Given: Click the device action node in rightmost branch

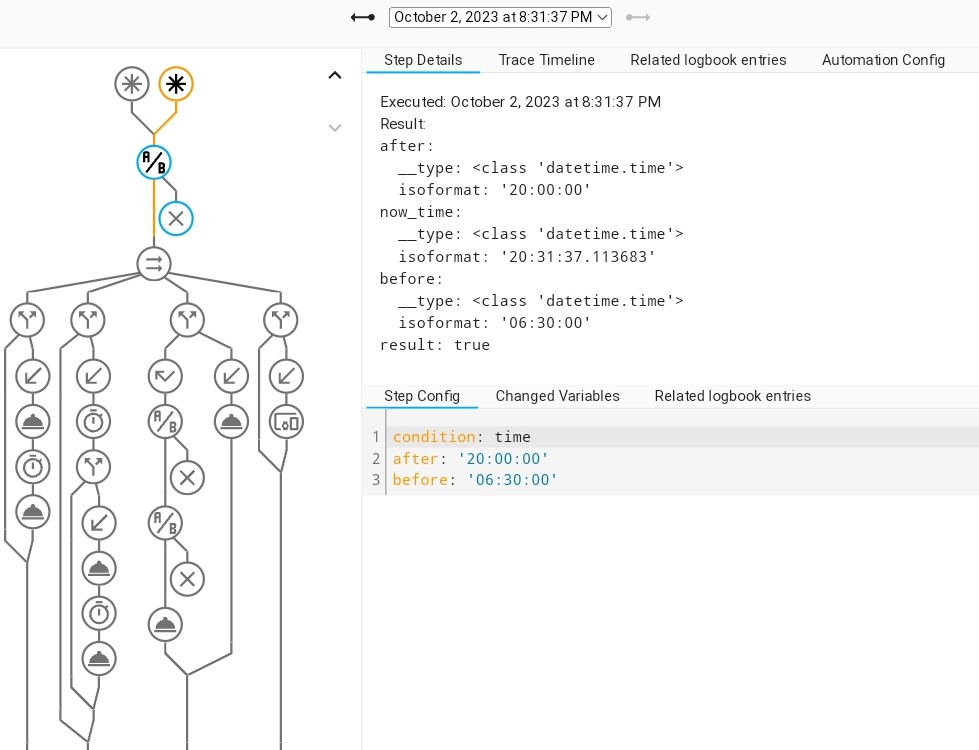Looking at the screenshot, I should [x=286, y=421].
